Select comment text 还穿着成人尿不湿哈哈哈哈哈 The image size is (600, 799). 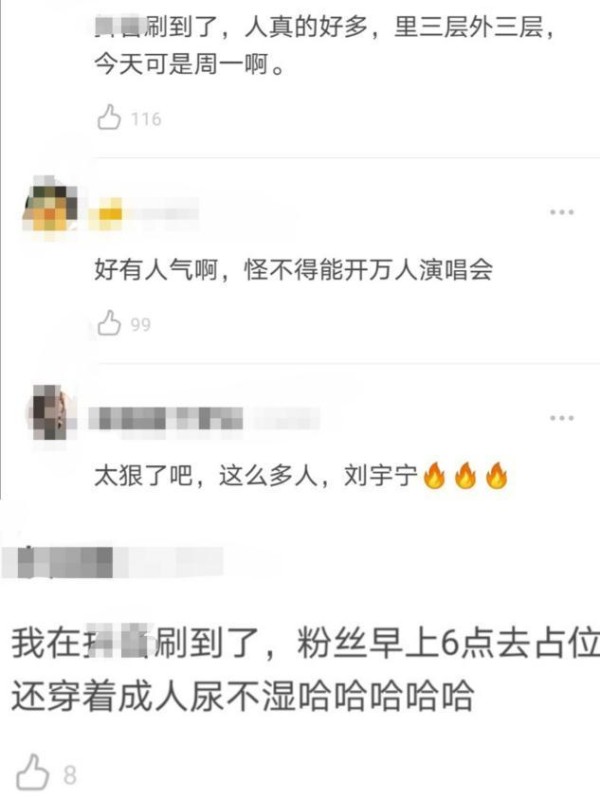(243, 696)
